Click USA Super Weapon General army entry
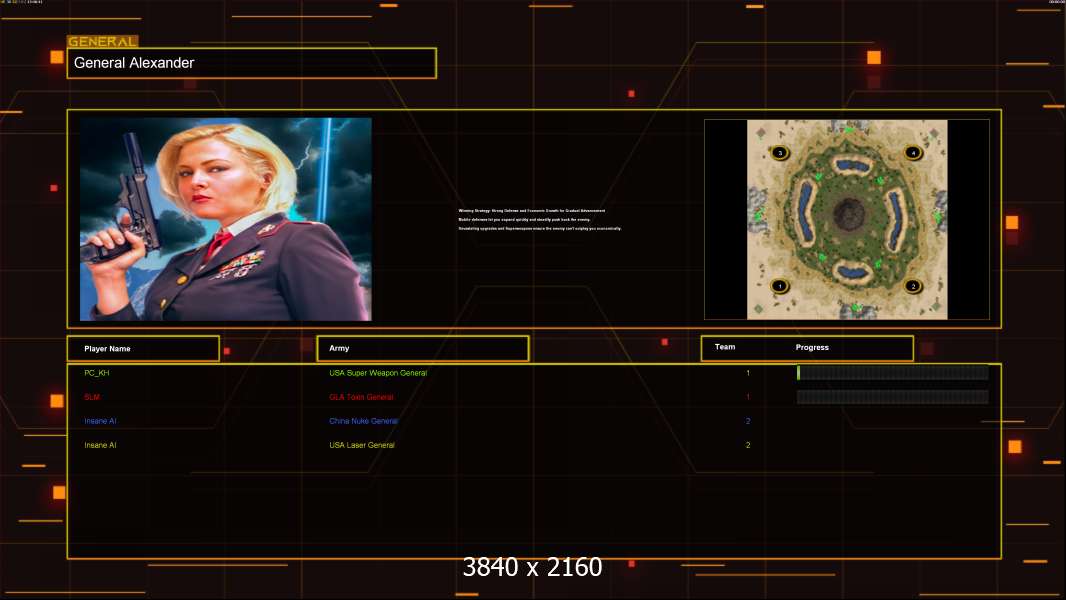Image resolution: width=1066 pixels, height=600 pixels. (x=378, y=373)
